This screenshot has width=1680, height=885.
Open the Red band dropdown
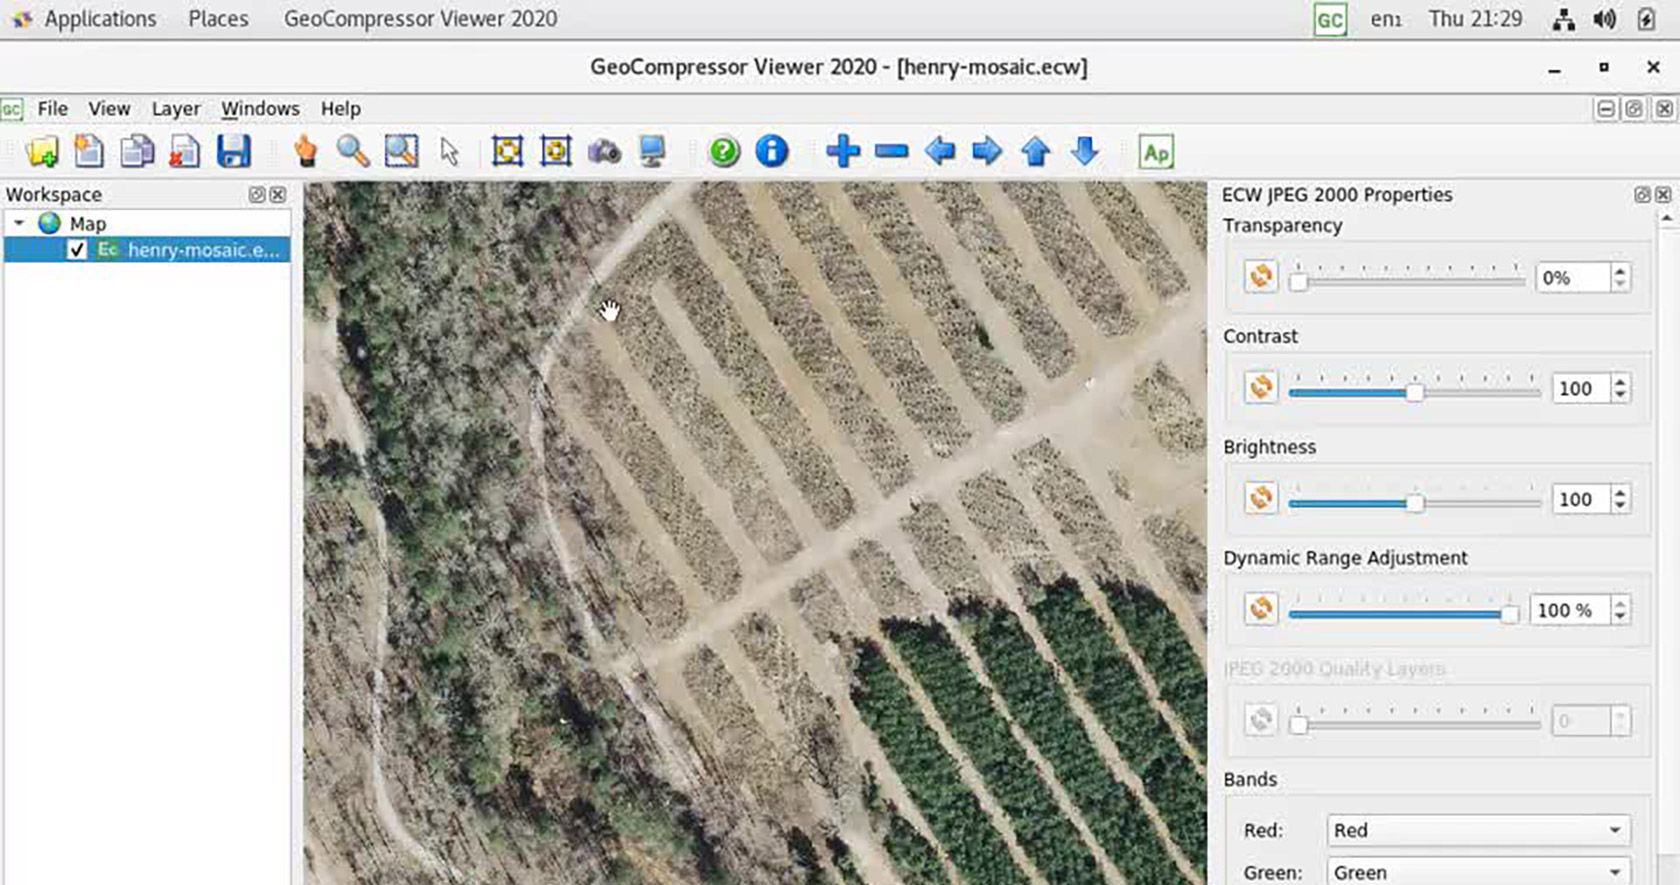[1478, 830]
